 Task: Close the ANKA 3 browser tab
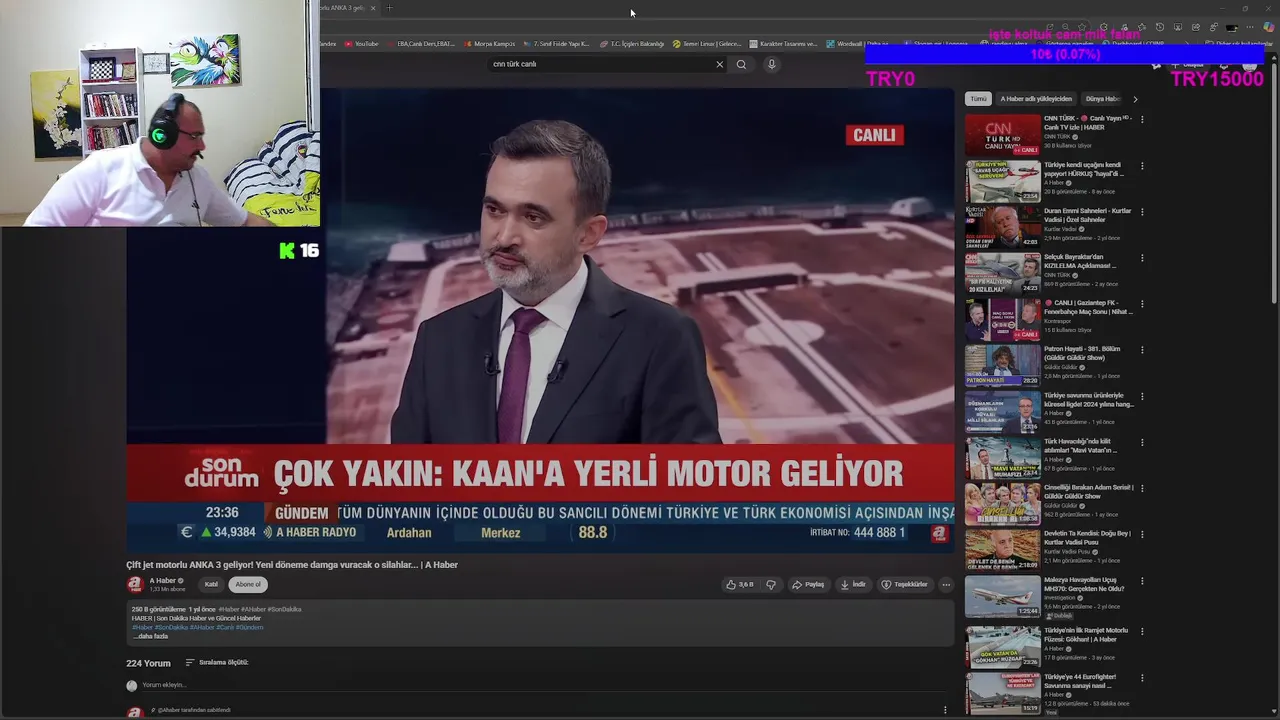(x=373, y=8)
